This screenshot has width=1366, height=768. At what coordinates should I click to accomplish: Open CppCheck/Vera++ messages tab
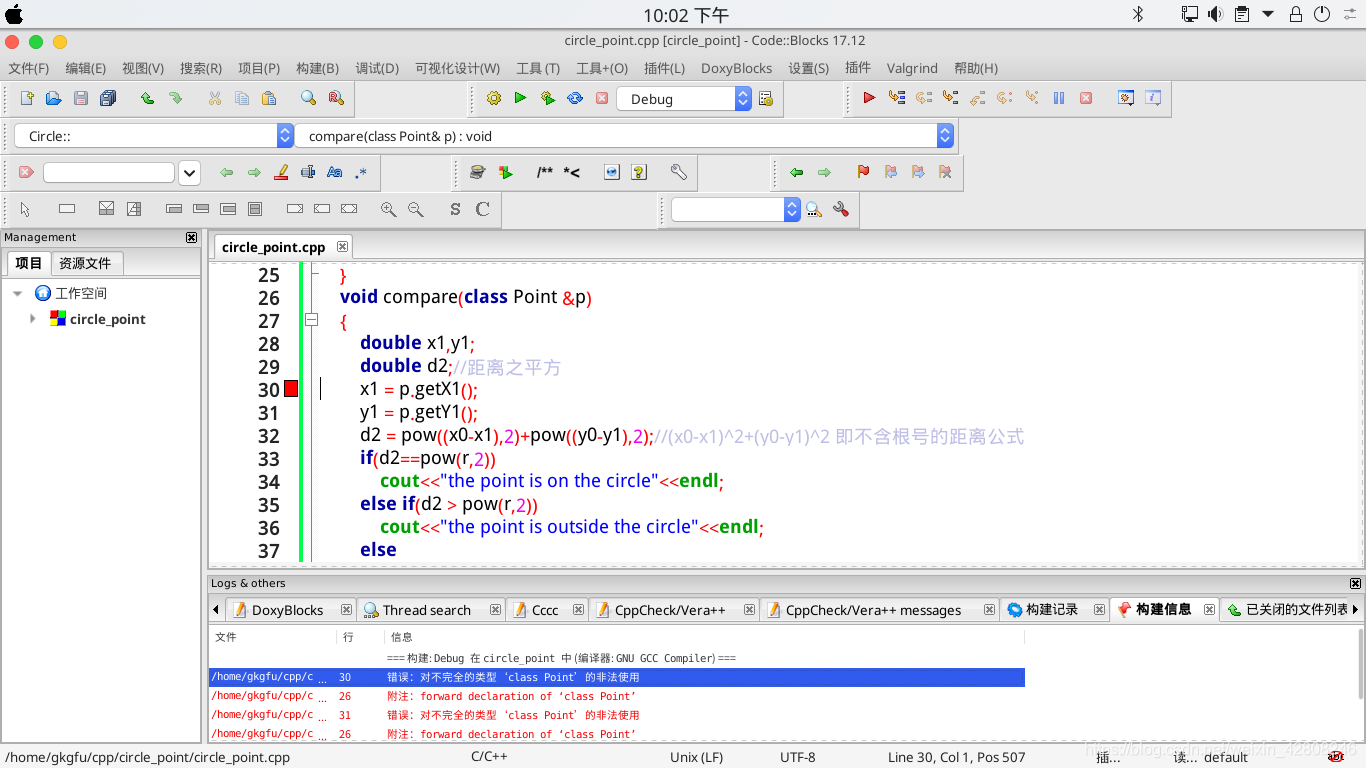coord(873,610)
